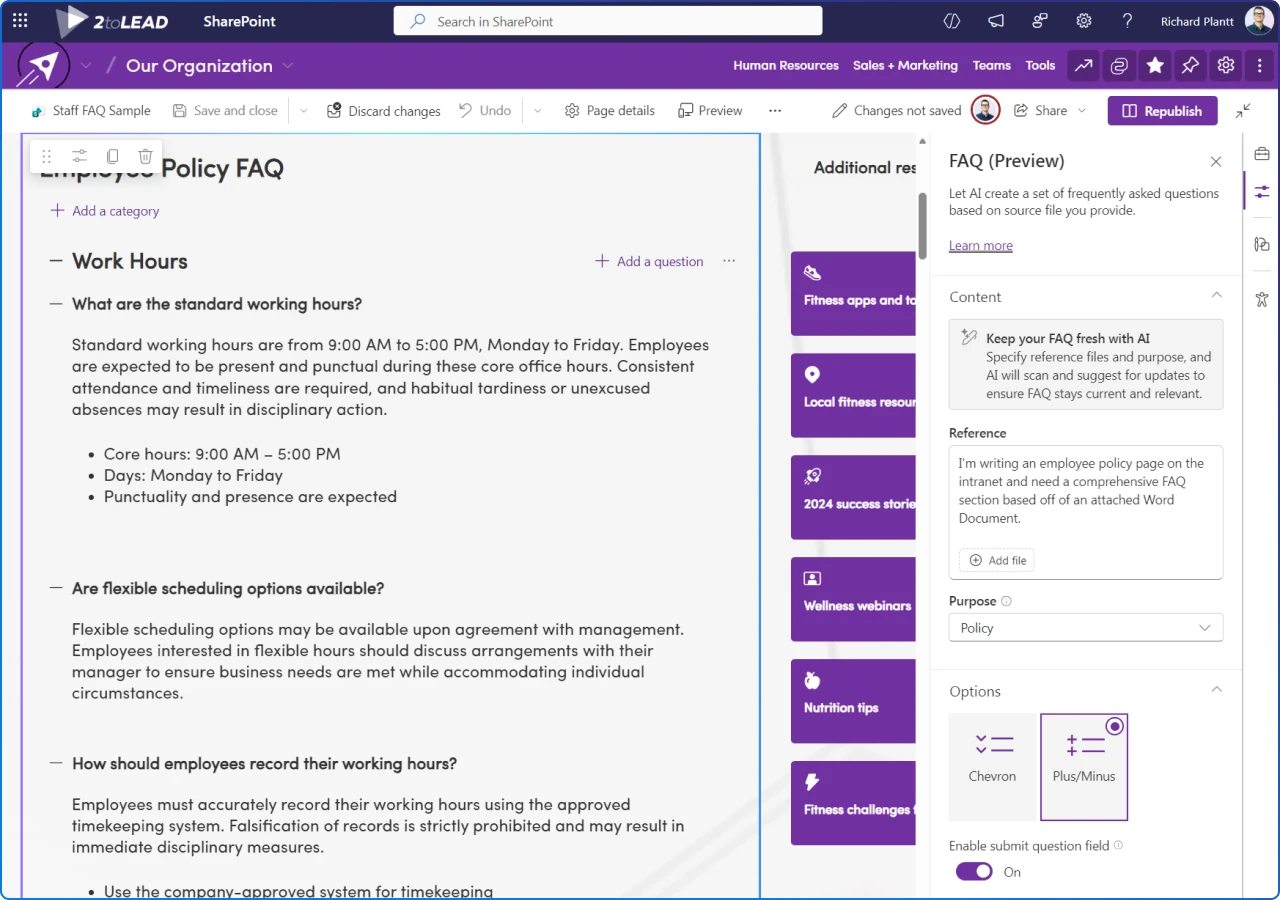Collapse the Options section

[1216, 689]
